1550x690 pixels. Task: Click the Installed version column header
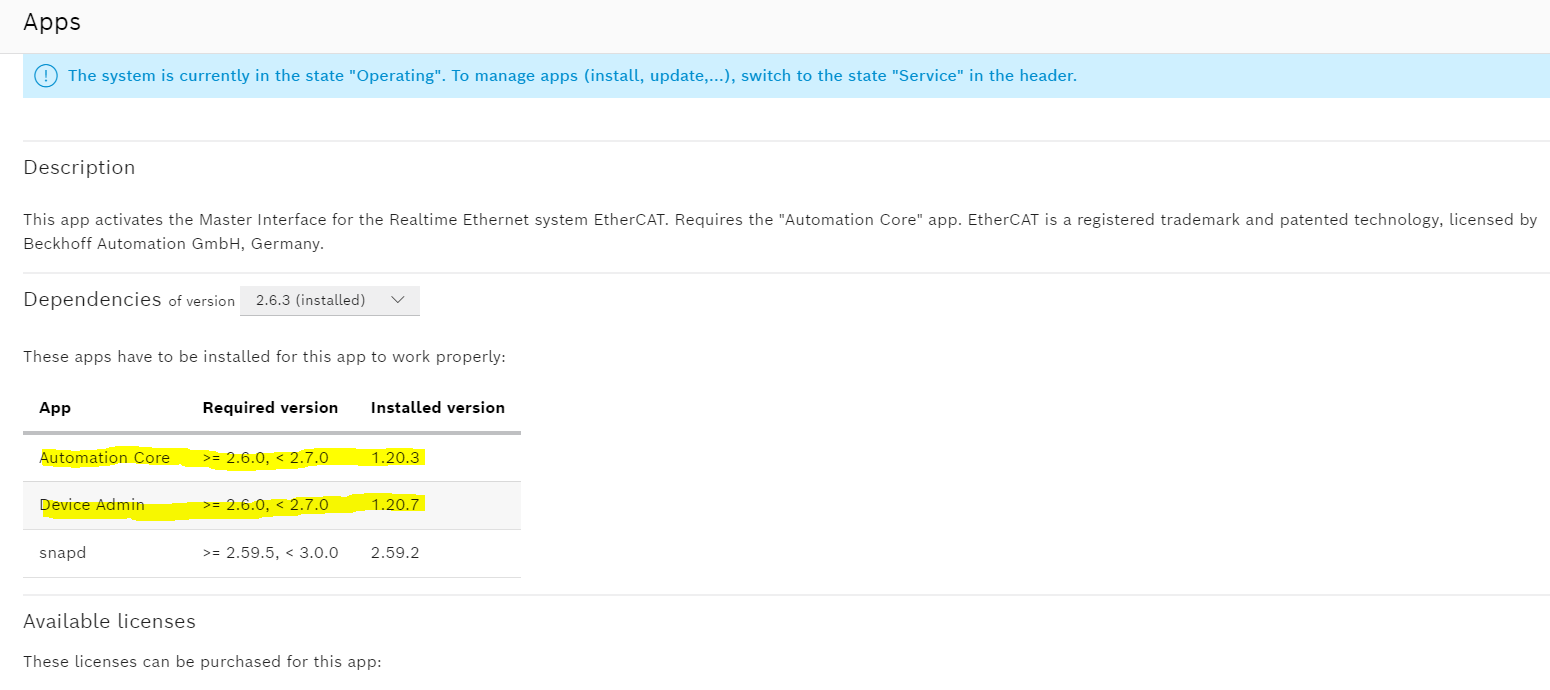437,408
